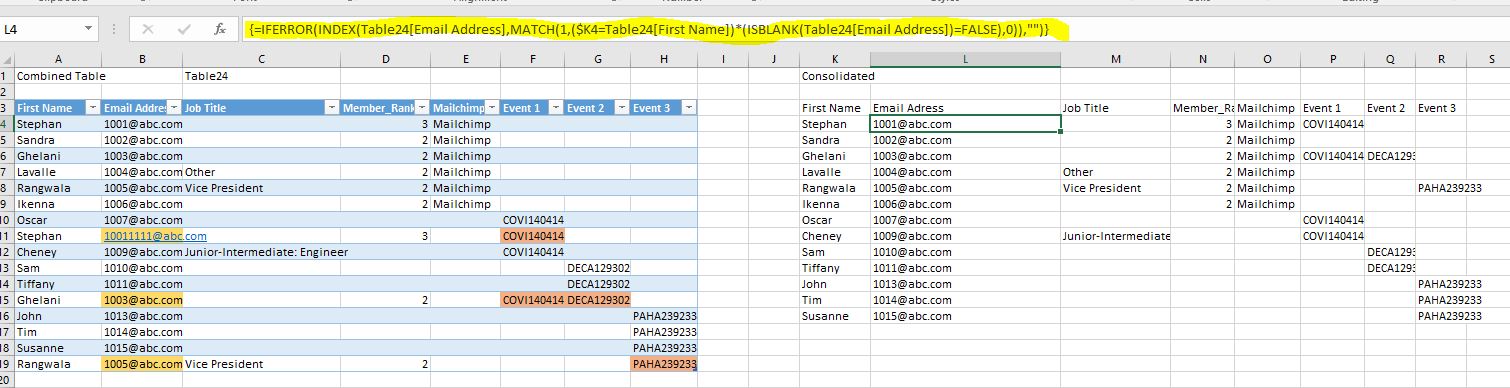Image resolution: width=1510 pixels, height=388 pixels.
Task: Click into the Name Box showing L4
Action: pyautogui.click(x=42, y=30)
